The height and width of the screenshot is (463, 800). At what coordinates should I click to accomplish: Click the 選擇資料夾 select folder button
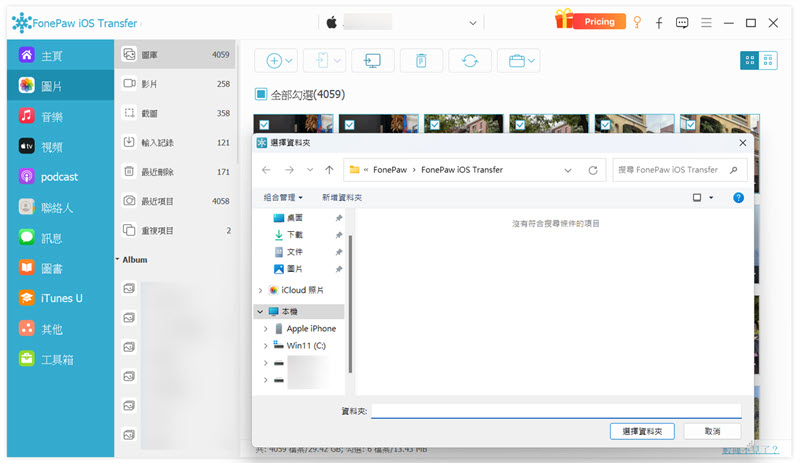tap(642, 431)
